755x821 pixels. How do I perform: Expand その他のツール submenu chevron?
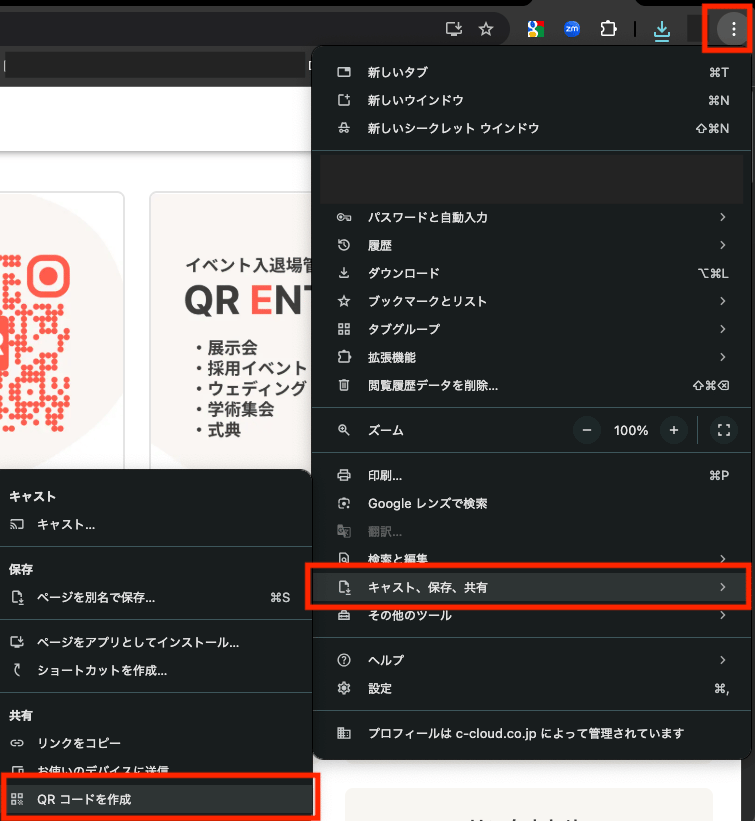click(723, 615)
